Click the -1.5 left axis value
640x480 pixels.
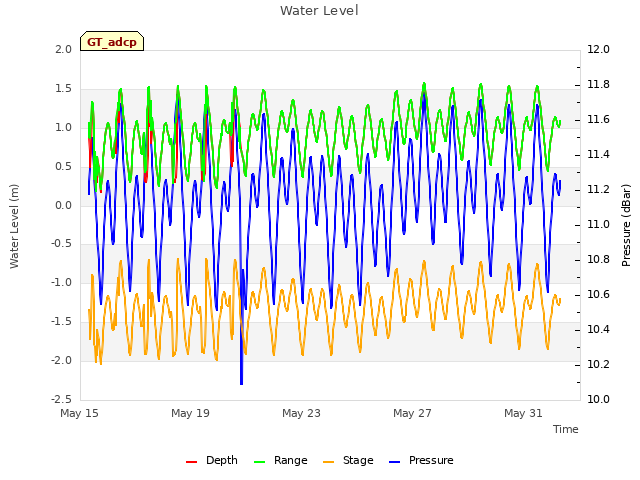62,322
